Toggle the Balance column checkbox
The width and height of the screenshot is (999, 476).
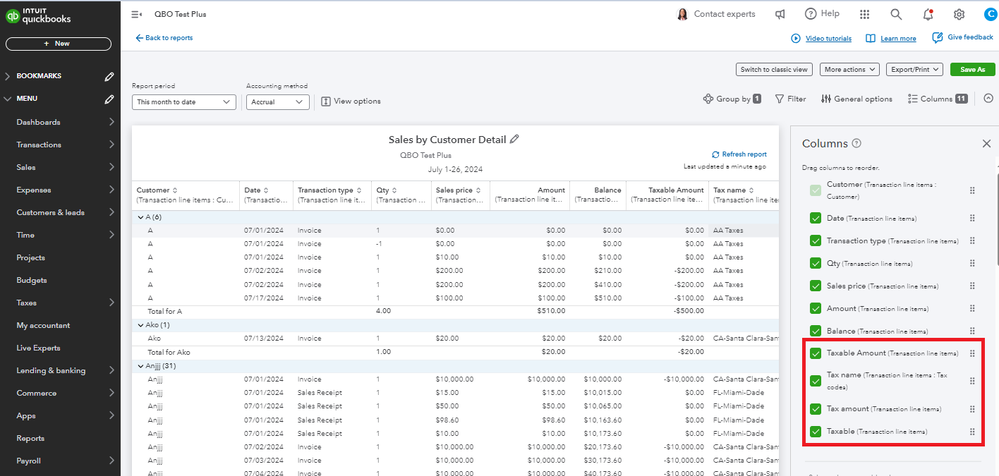[x=816, y=330]
